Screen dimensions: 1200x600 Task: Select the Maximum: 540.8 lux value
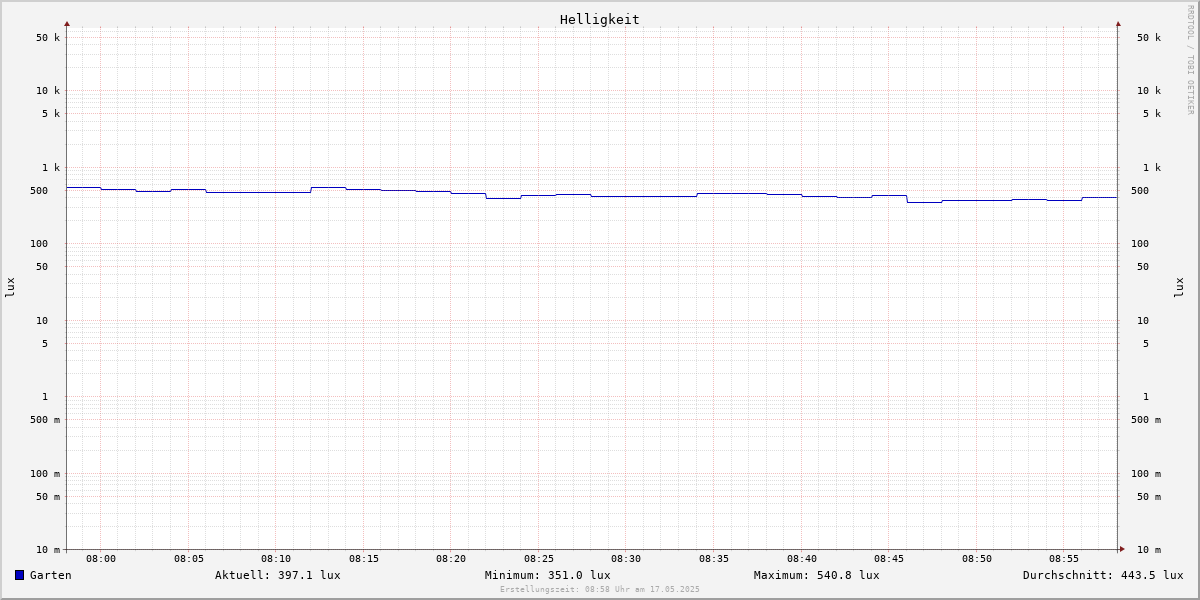click(817, 575)
